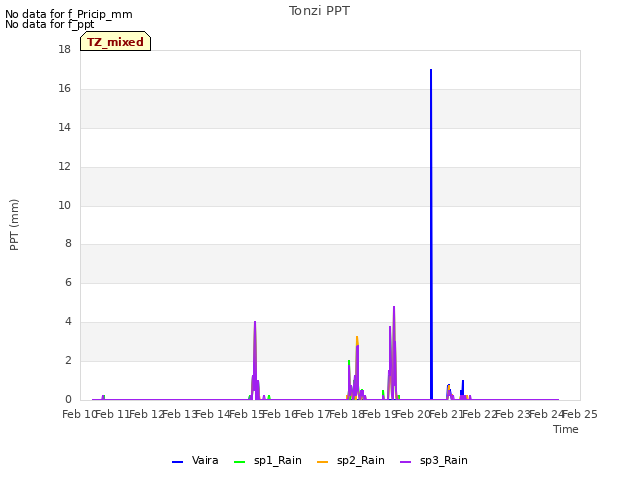Screen dimensions: 640x480
Task: Click the y-axis tick label 18
Action: coord(64,50)
